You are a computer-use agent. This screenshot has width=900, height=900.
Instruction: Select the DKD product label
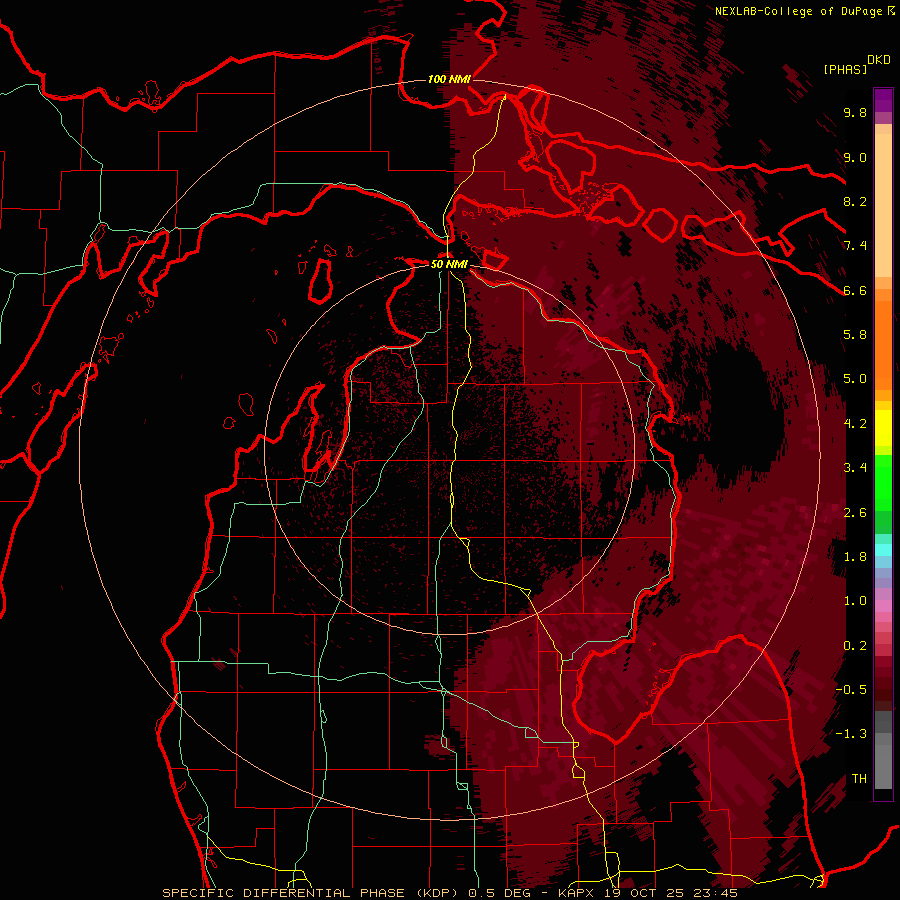879,60
